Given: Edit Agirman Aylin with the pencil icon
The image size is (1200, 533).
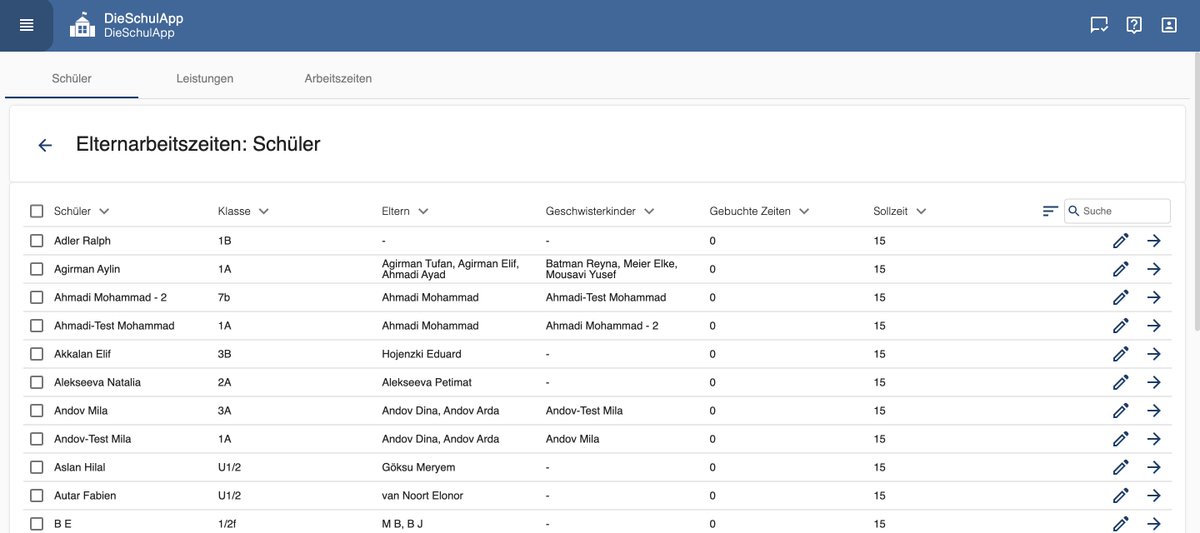Looking at the screenshot, I should coord(1121,269).
